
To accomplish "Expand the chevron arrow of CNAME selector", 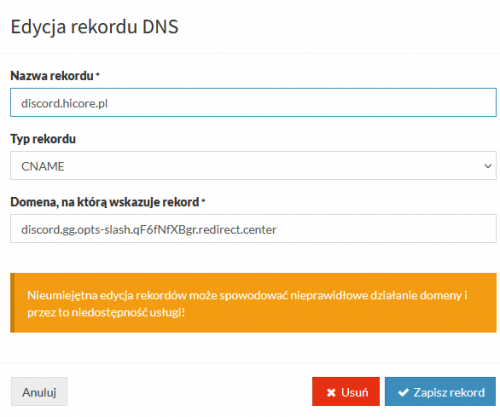I will pos(488,166).
